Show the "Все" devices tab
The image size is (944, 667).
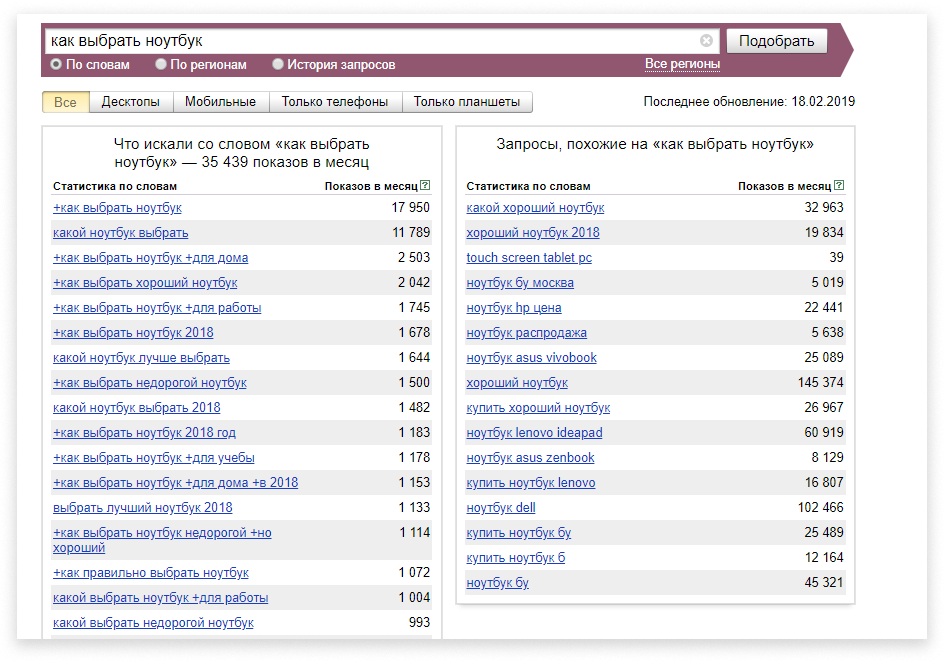(65, 102)
